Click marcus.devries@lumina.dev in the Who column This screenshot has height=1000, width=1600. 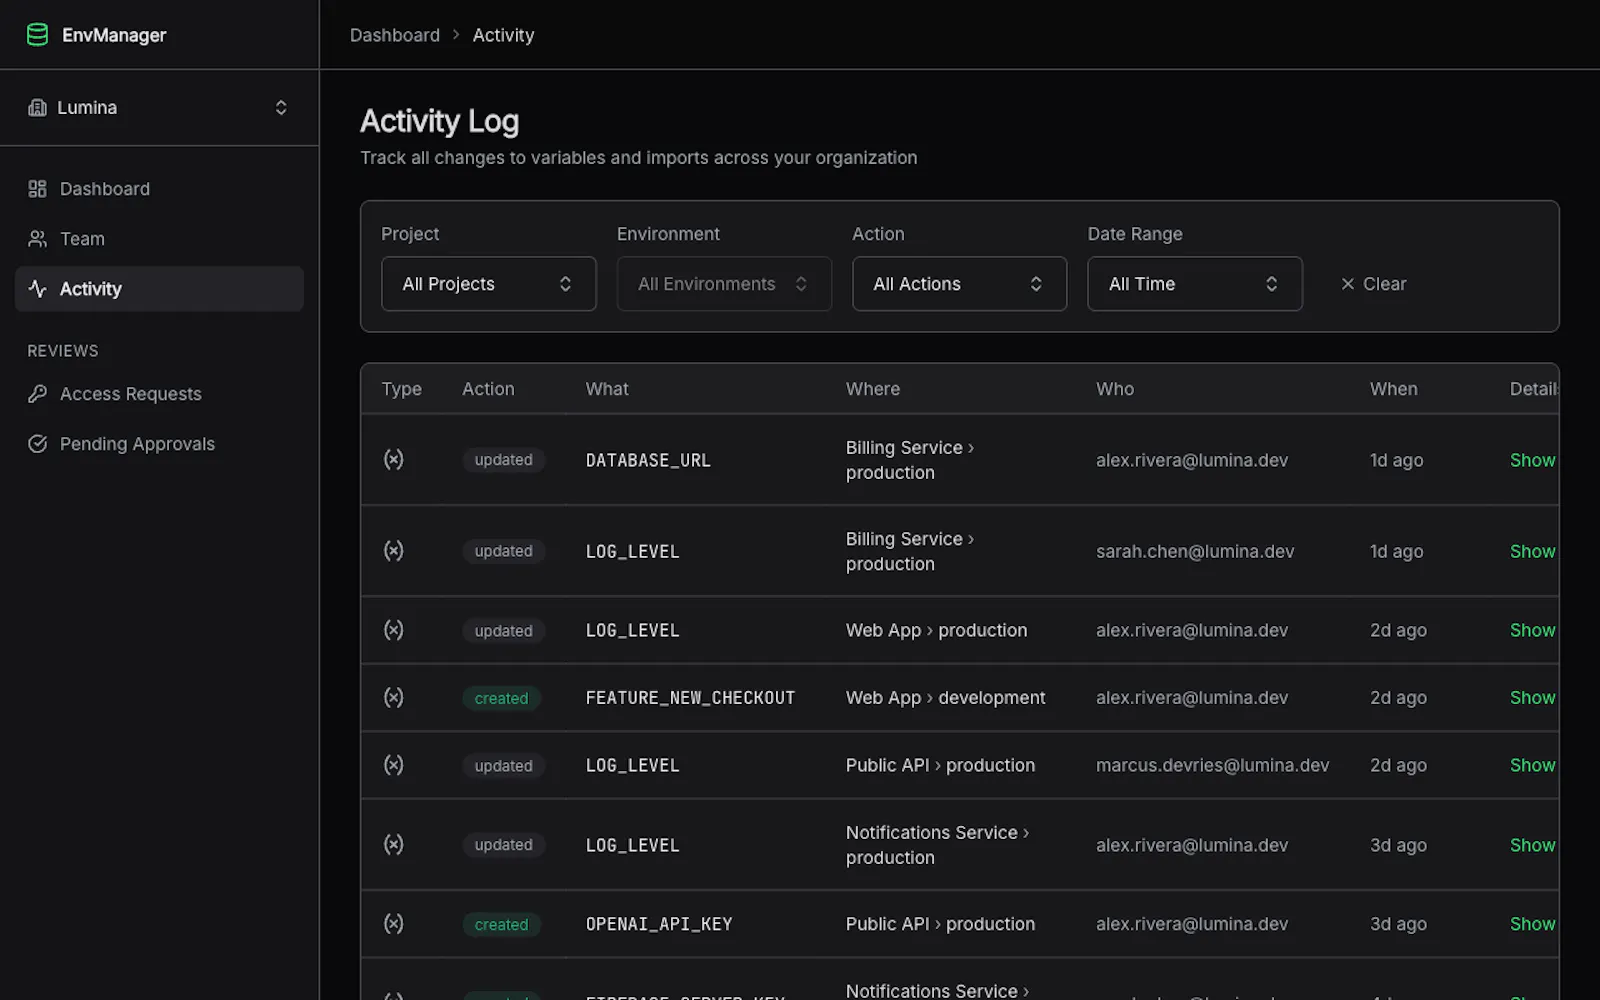[x=1212, y=765]
